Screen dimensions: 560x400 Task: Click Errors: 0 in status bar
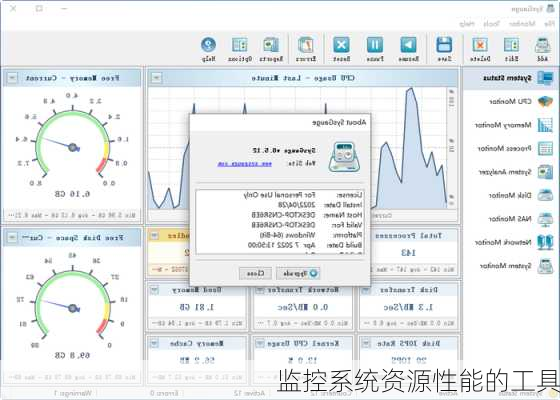coord(164,393)
